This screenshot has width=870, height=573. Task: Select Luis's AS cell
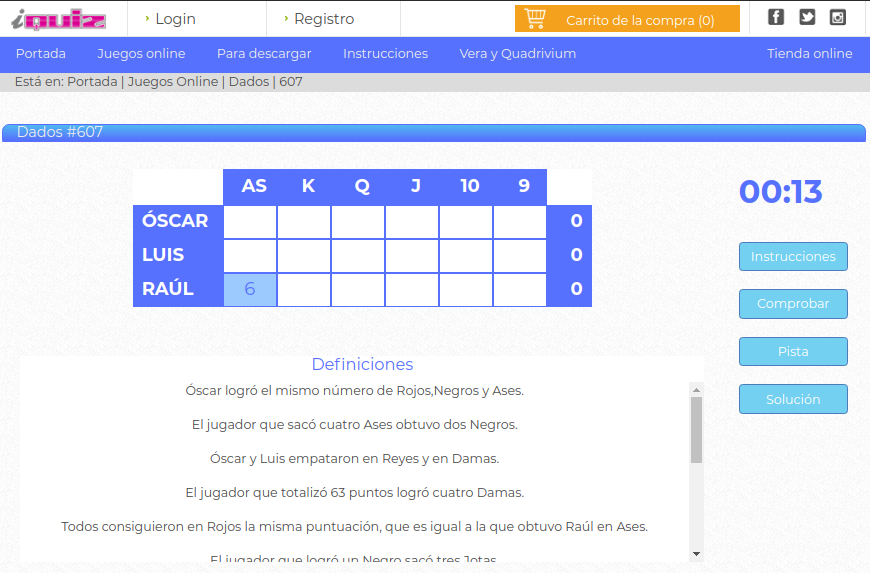pyautogui.click(x=250, y=256)
